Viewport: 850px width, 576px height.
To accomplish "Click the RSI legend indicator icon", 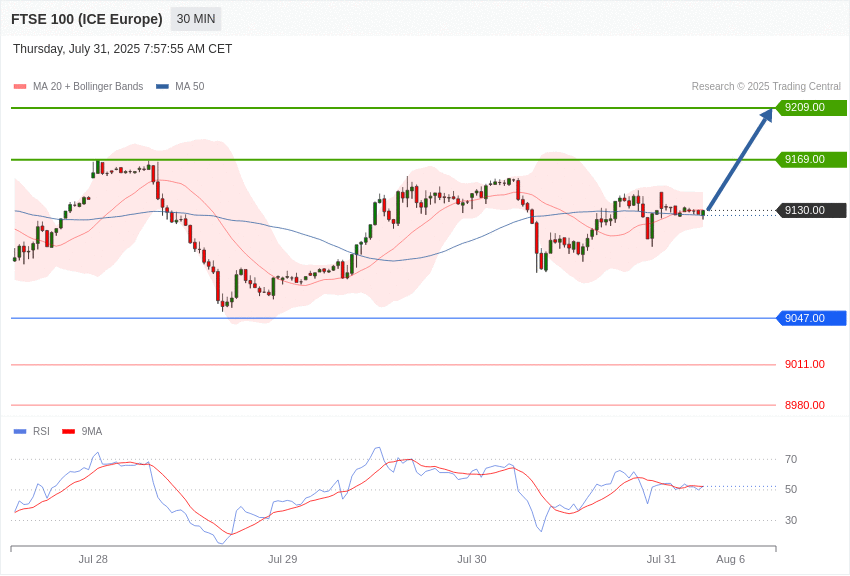I will [x=18, y=431].
